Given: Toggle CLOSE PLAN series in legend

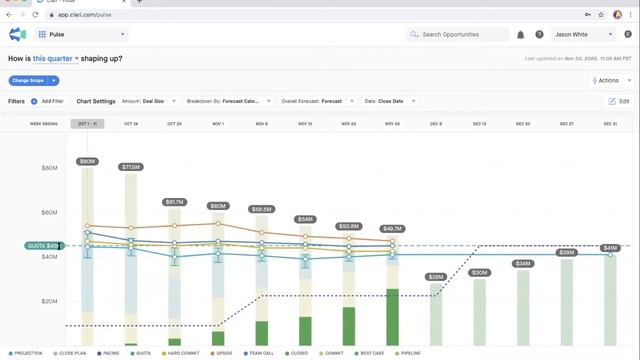Looking at the screenshot, I should 70,353.
